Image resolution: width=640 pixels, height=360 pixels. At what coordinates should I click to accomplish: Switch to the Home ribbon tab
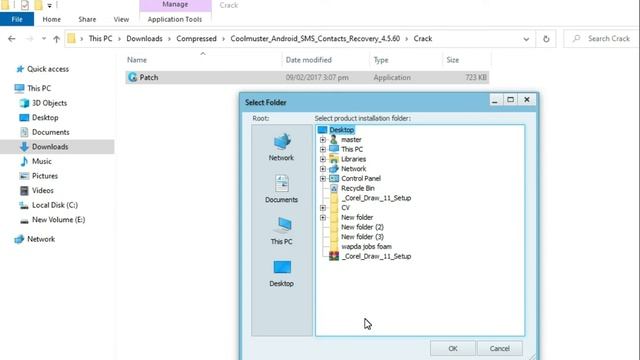pyautogui.click(x=51, y=19)
